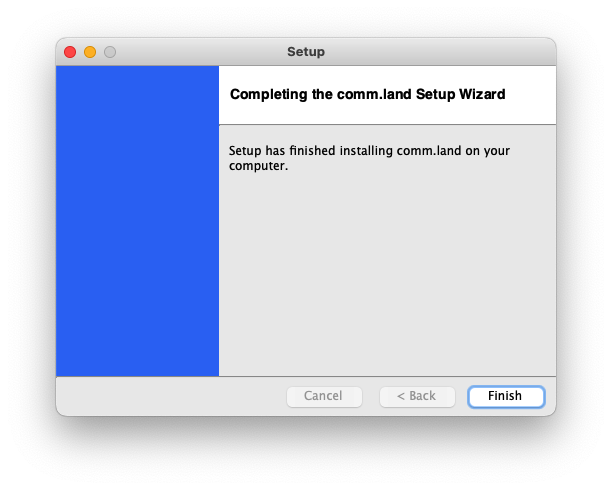Viewport: 612px width, 490px height.
Task: Click the empty button bar left of Cancel
Action: [x=171, y=396]
